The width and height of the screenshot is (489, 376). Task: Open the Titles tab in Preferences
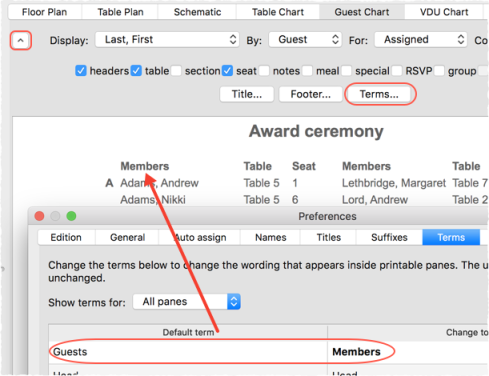329,237
